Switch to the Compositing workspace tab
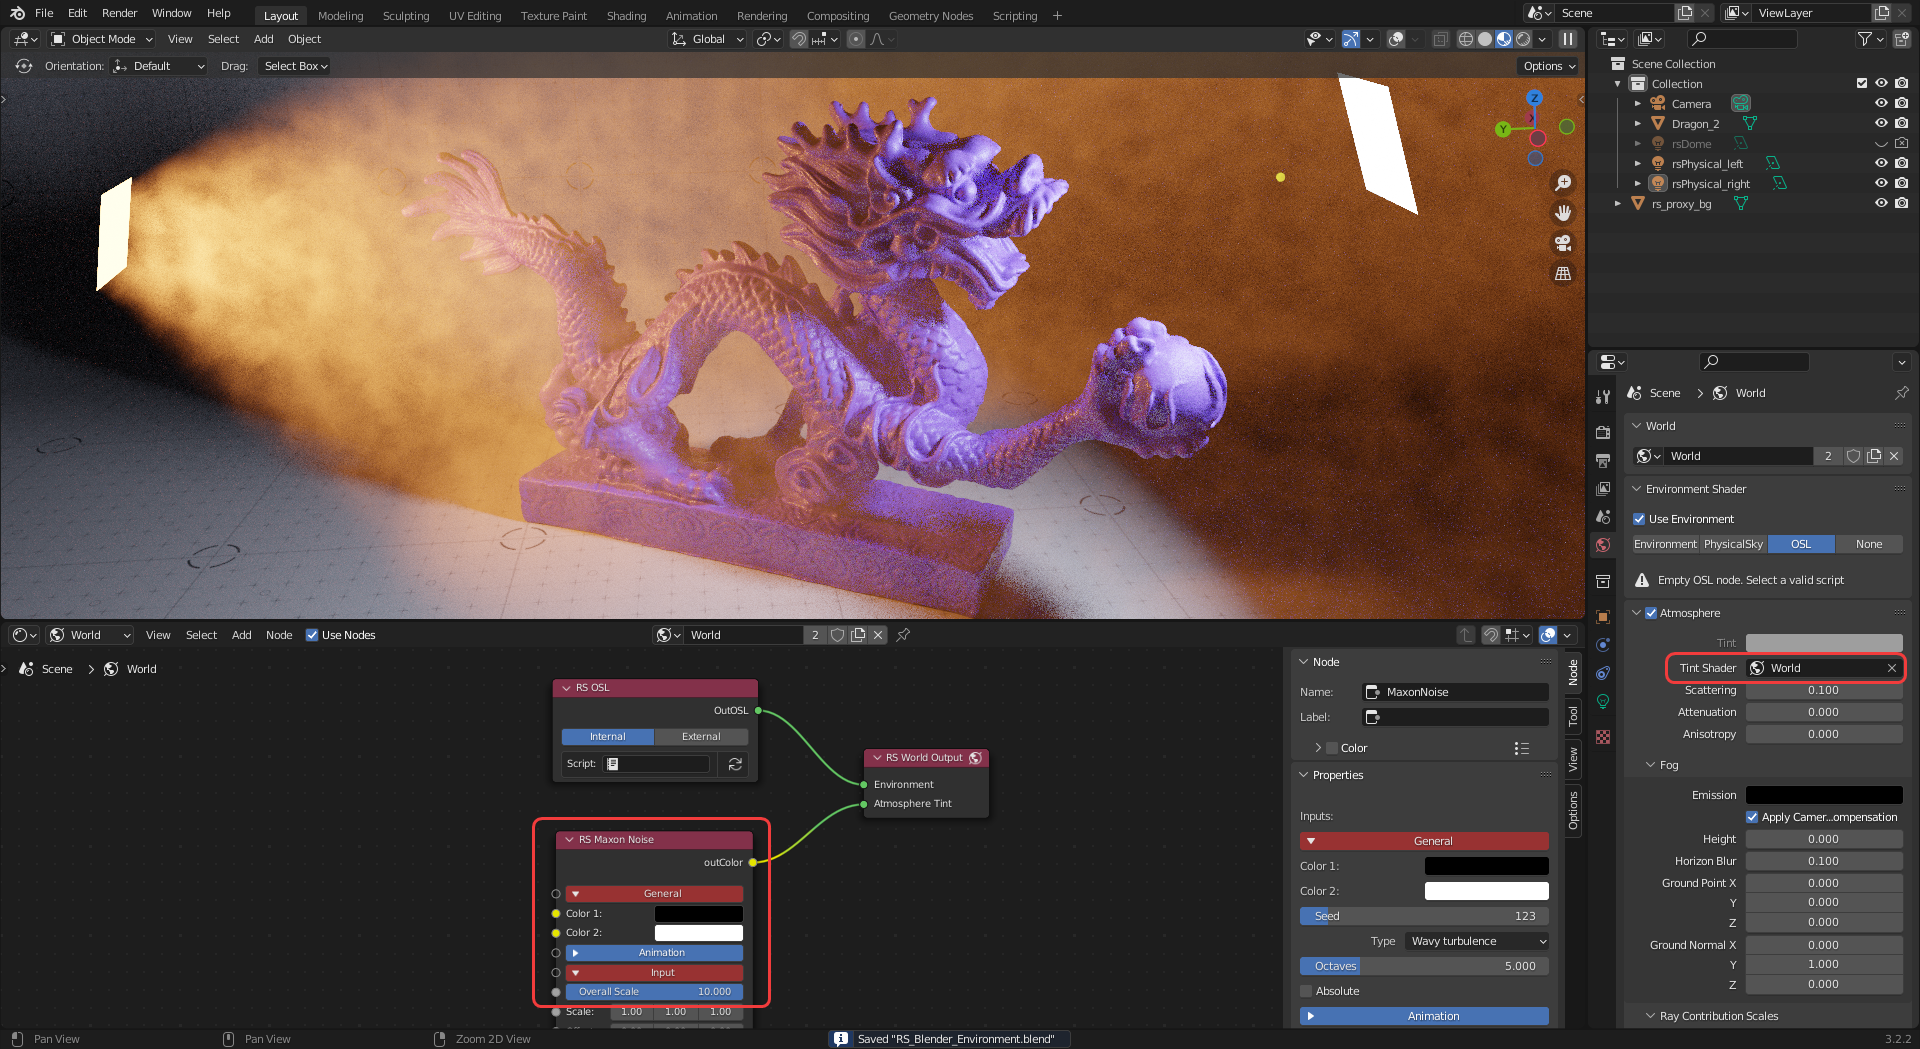1920x1049 pixels. pos(837,15)
